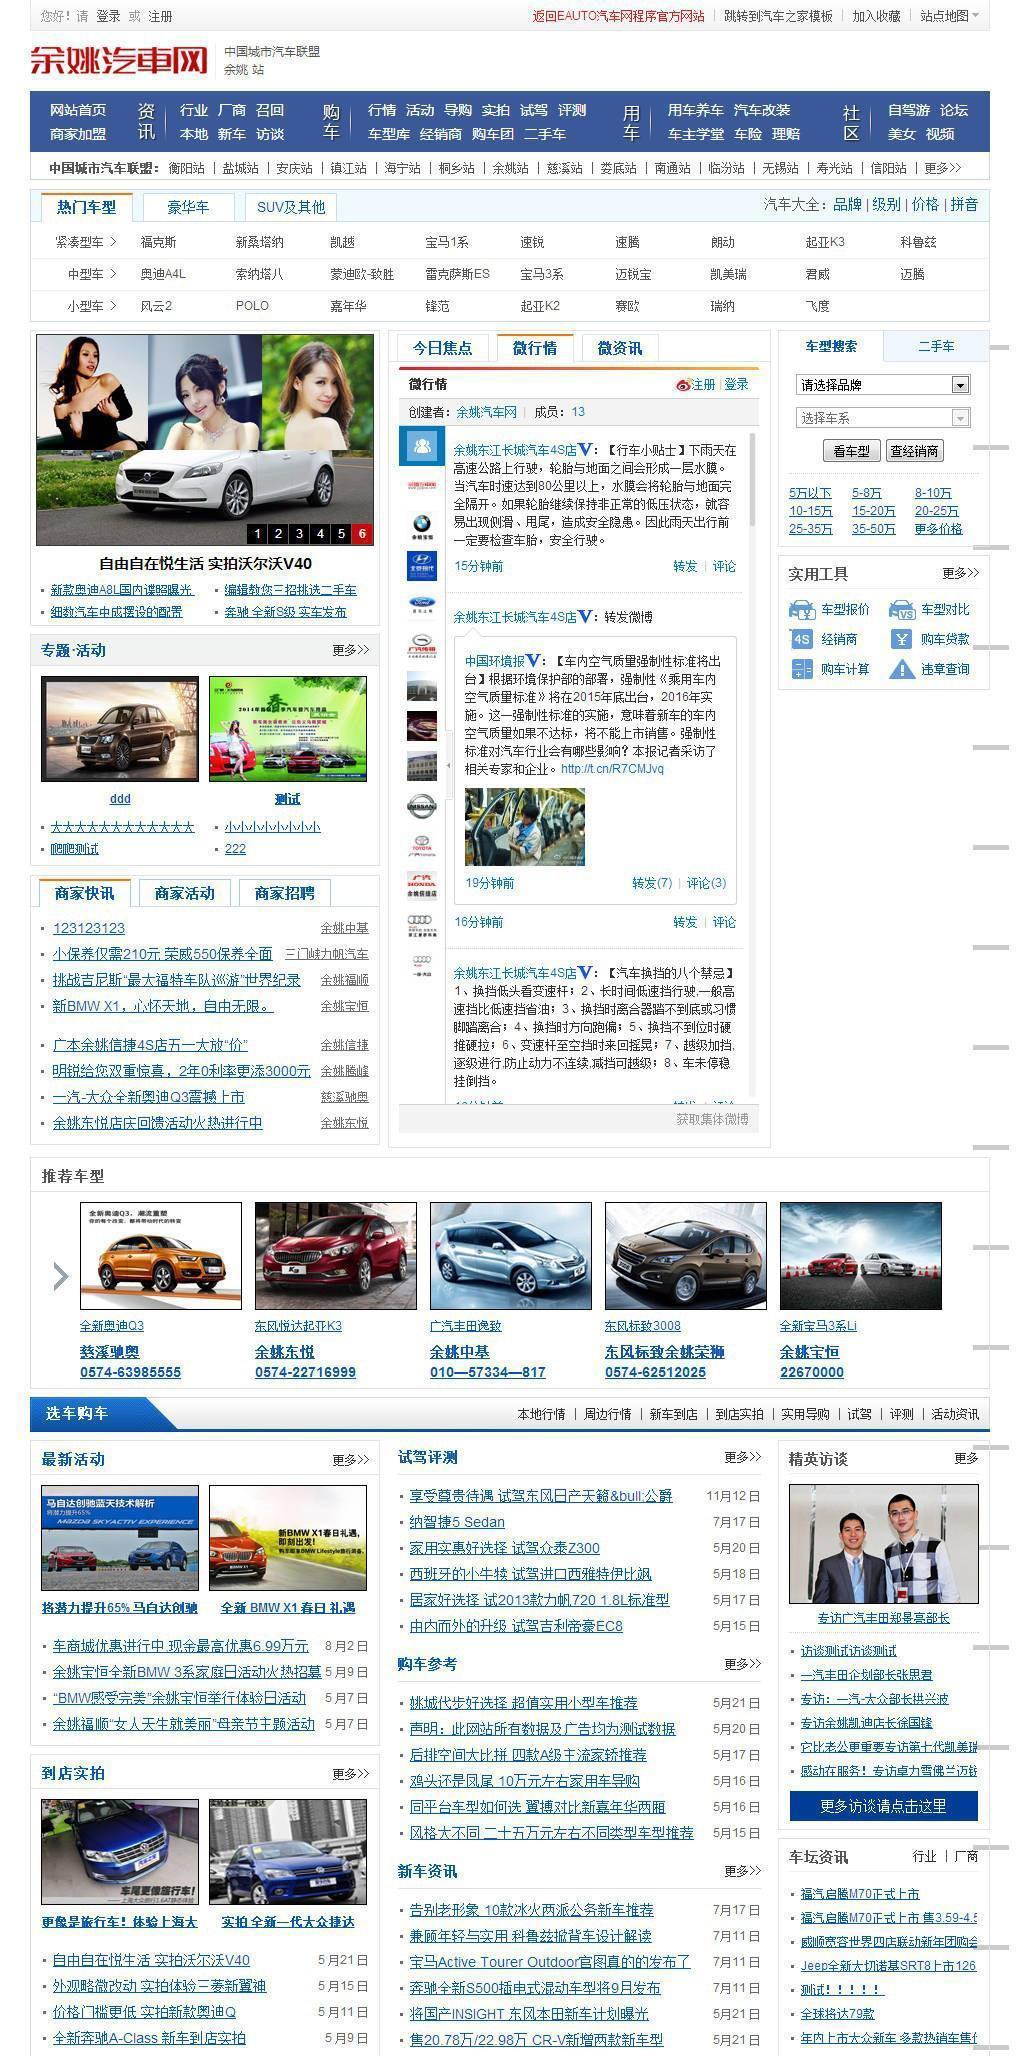This screenshot has width=1017, height=2056.
Task: Show slide 6 of the featured image slideshow
Action: pyautogui.click(x=362, y=534)
